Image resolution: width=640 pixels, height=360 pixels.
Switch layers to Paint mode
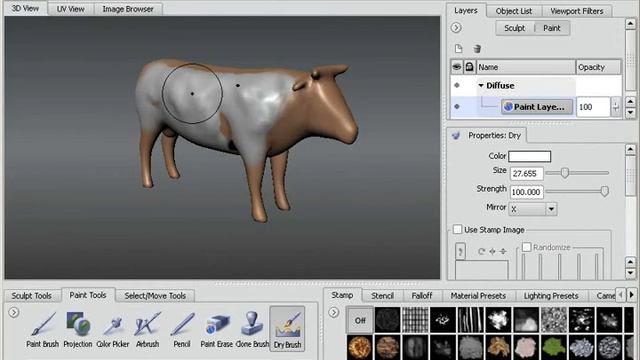tap(551, 28)
